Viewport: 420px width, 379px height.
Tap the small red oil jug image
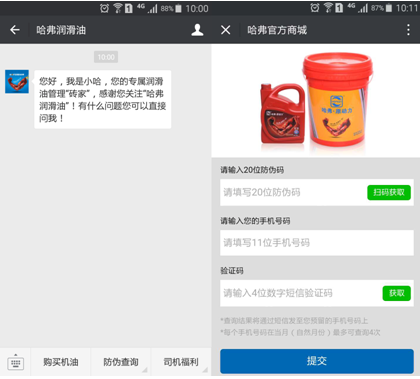tap(283, 113)
